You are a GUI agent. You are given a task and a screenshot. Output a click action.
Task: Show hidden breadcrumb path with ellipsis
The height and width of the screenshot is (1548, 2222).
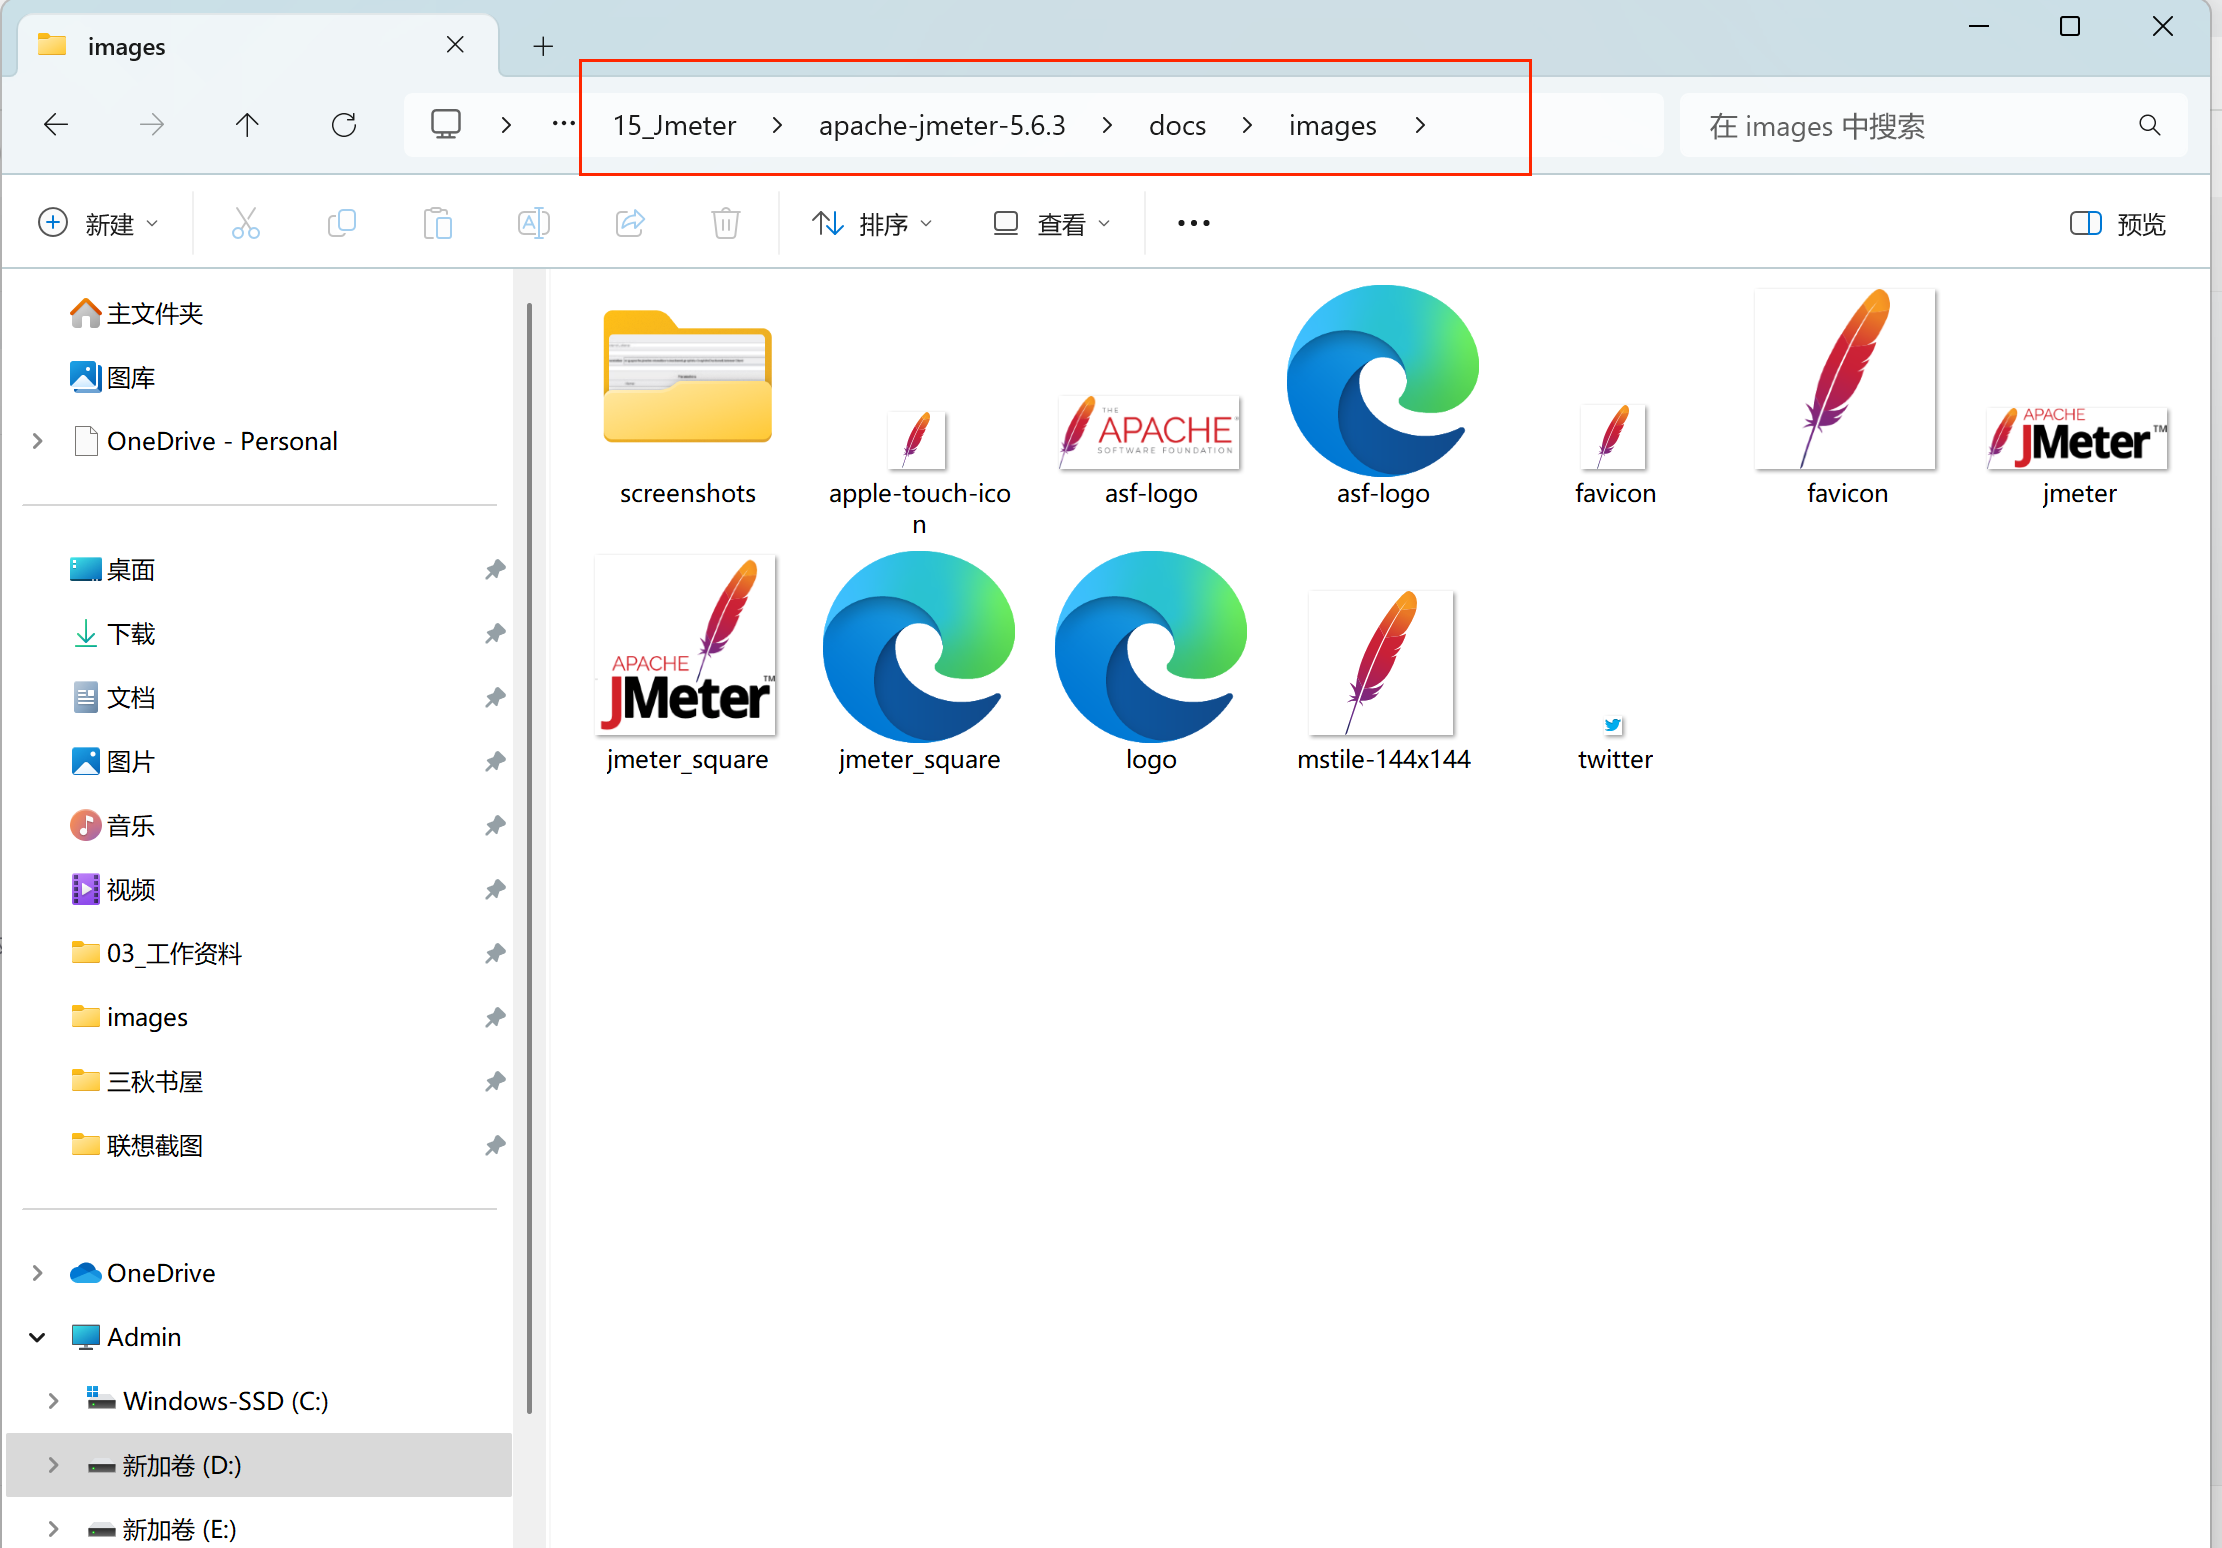click(564, 124)
